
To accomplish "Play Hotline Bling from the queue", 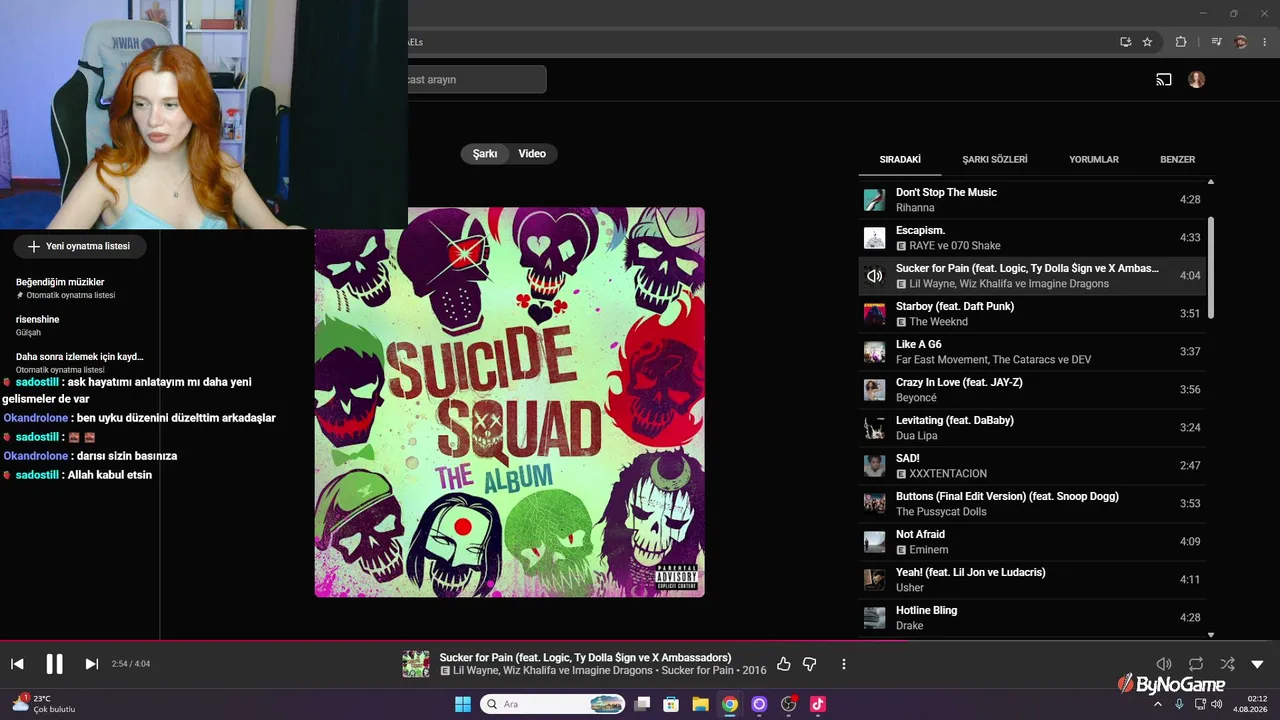I will coord(1032,618).
